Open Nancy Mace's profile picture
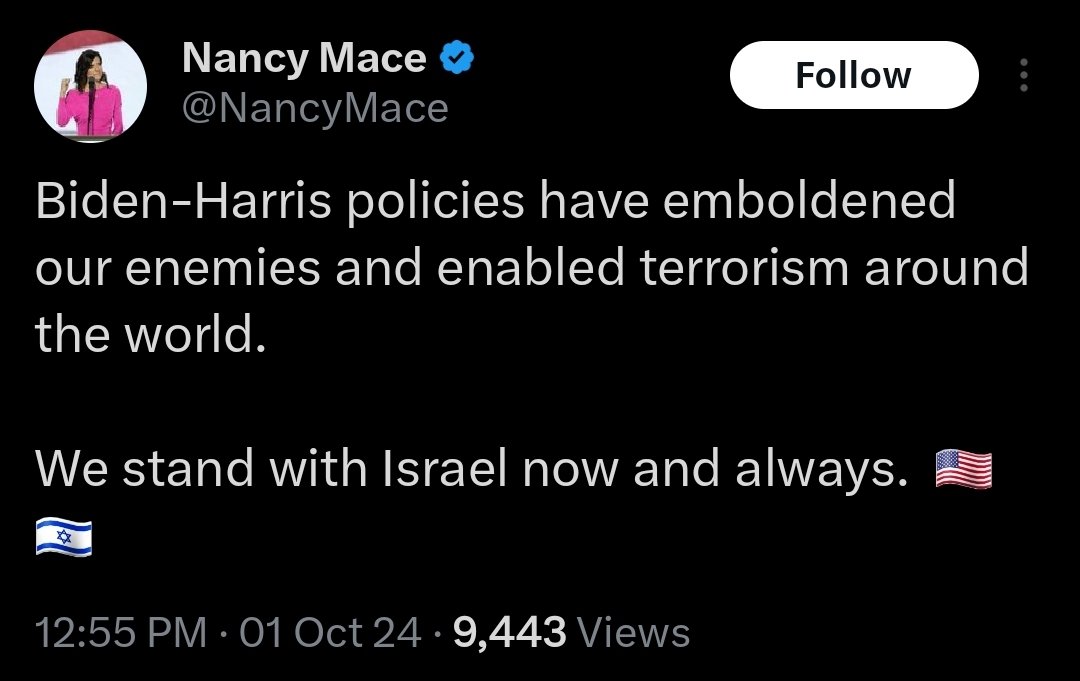1080x681 pixels. pyautogui.click(x=91, y=90)
